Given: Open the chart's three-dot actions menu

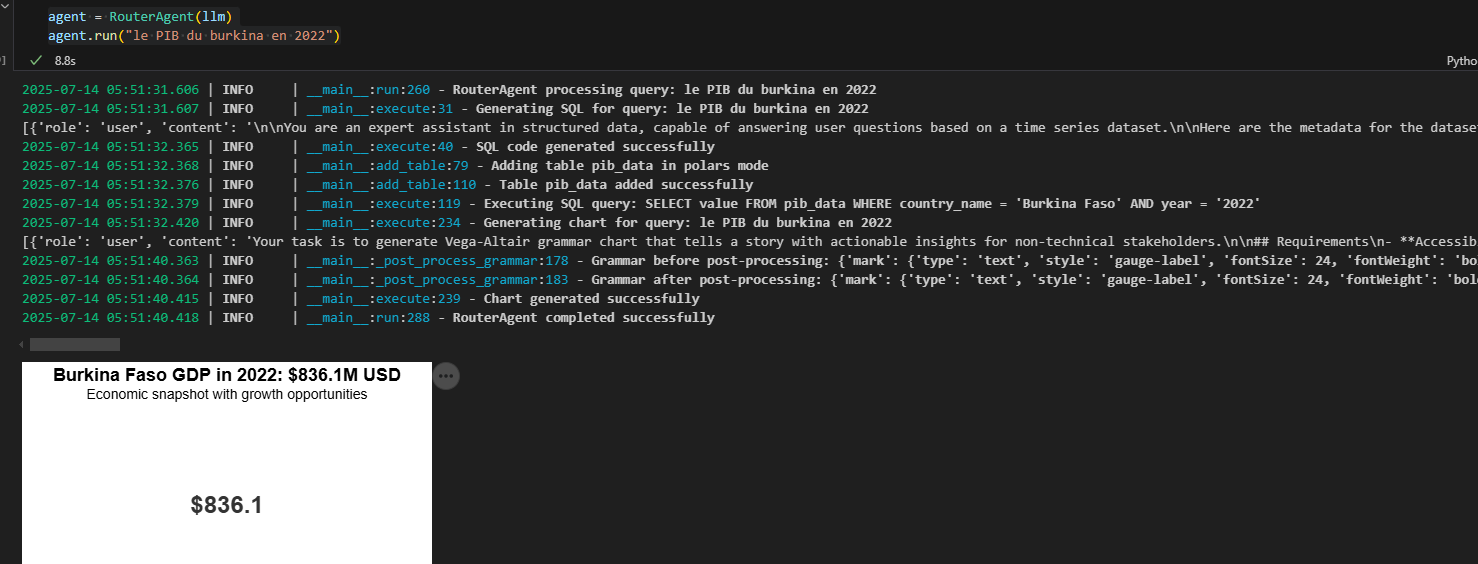Looking at the screenshot, I should pyautogui.click(x=446, y=376).
